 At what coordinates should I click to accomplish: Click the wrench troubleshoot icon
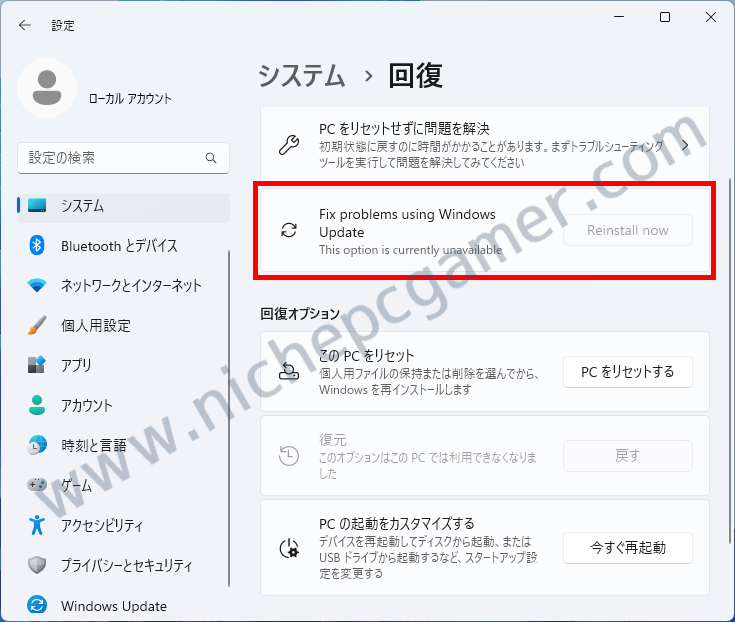(289, 145)
